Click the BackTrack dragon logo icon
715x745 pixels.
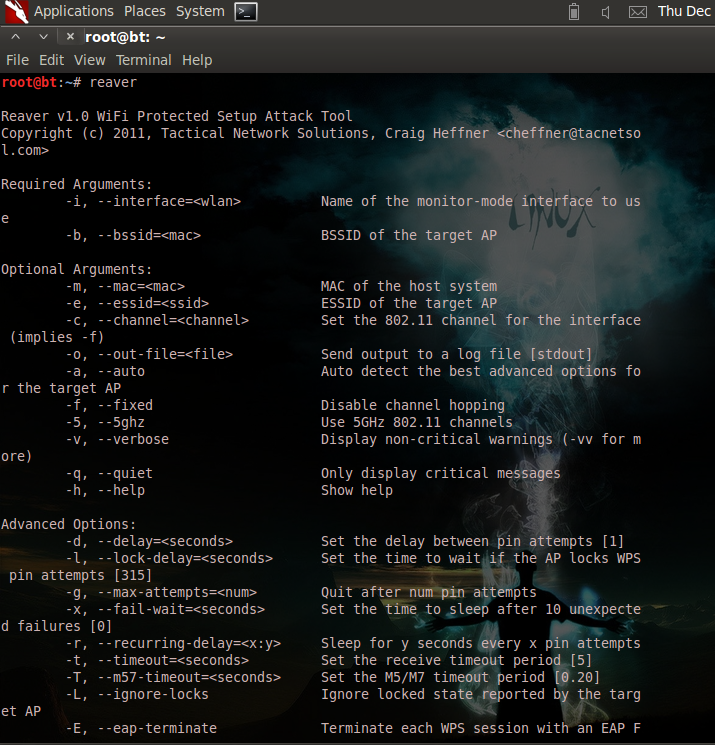16,11
